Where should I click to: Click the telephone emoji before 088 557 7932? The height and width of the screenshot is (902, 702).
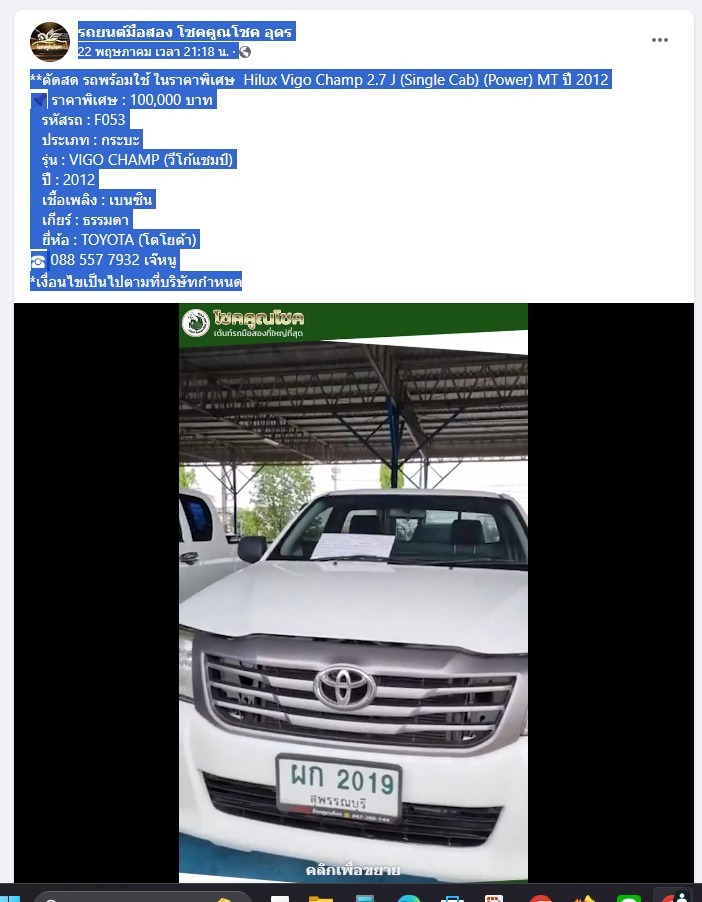(x=38, y=261)
